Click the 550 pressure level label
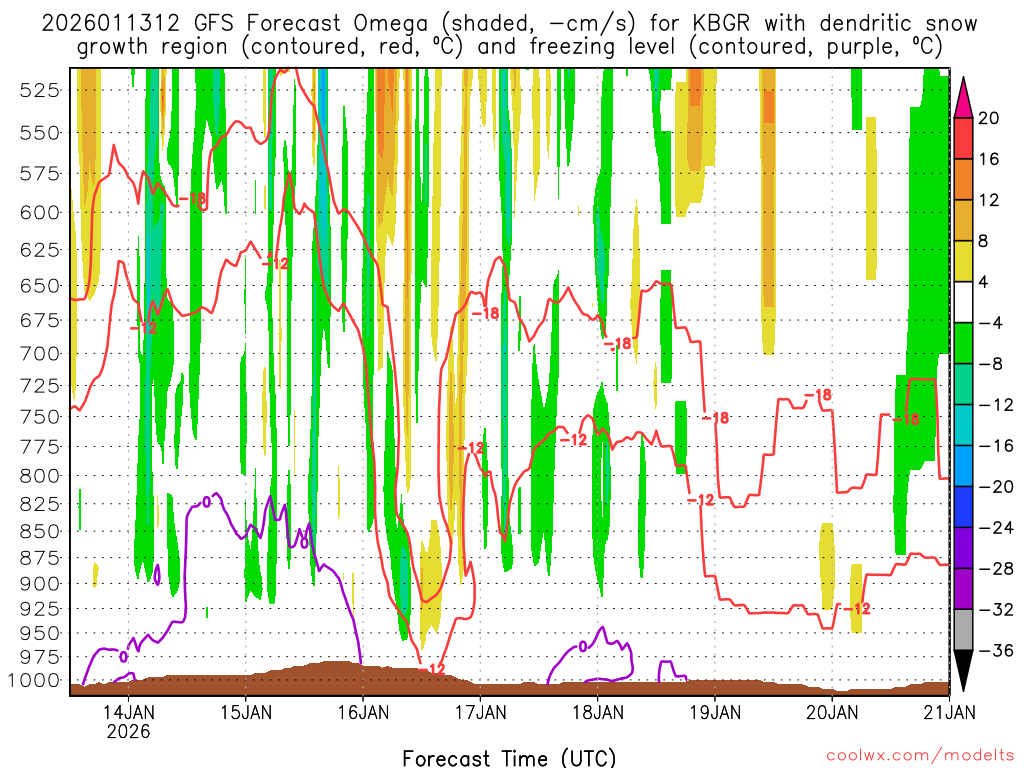 click(40, 133)
